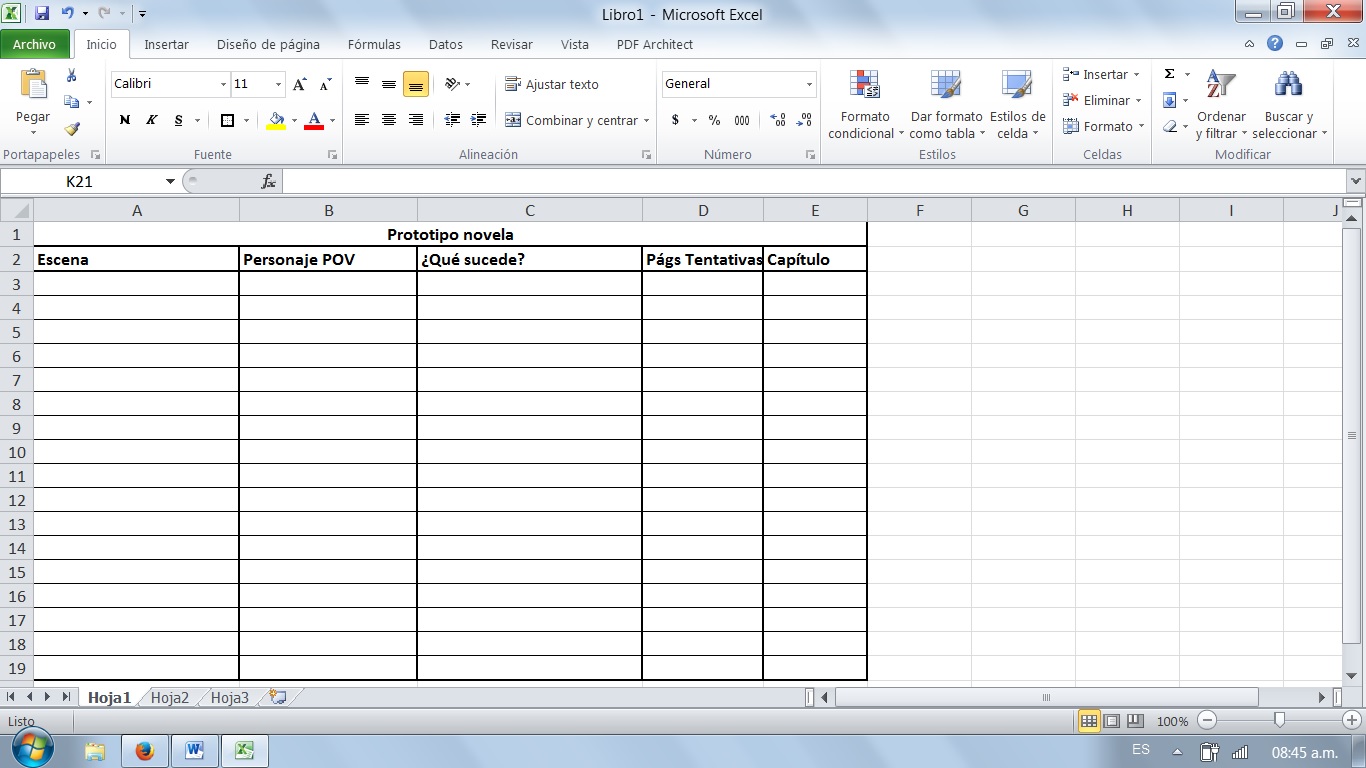This screenshot has height=768, width=1366.
Task: Click the Copy icon in Portapapeles
Action: pos(71,102)
